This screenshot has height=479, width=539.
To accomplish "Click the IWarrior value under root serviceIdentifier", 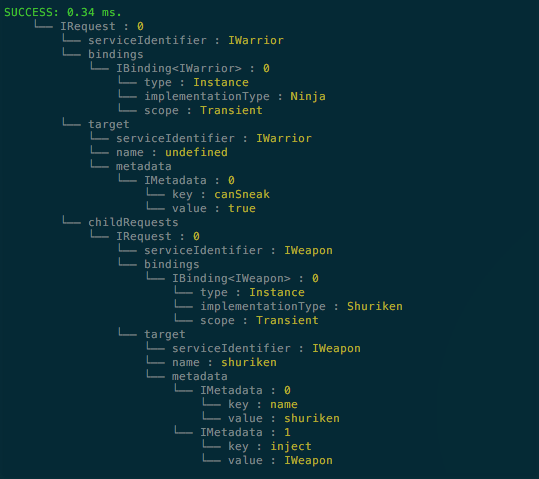I will coord(256,40).
